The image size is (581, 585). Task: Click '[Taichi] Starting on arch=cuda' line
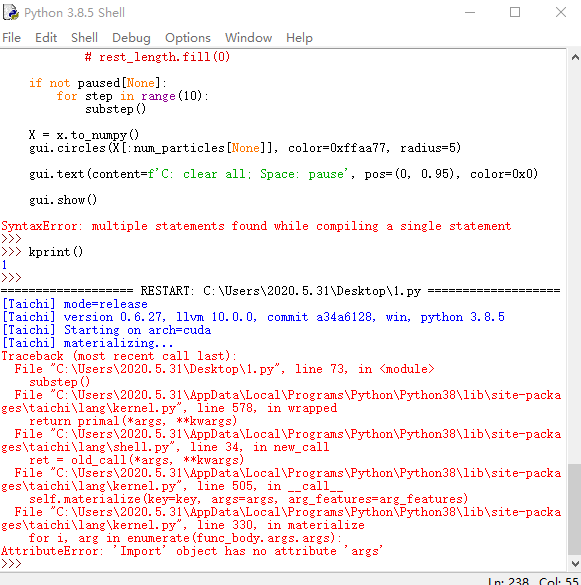pos(106,330)
